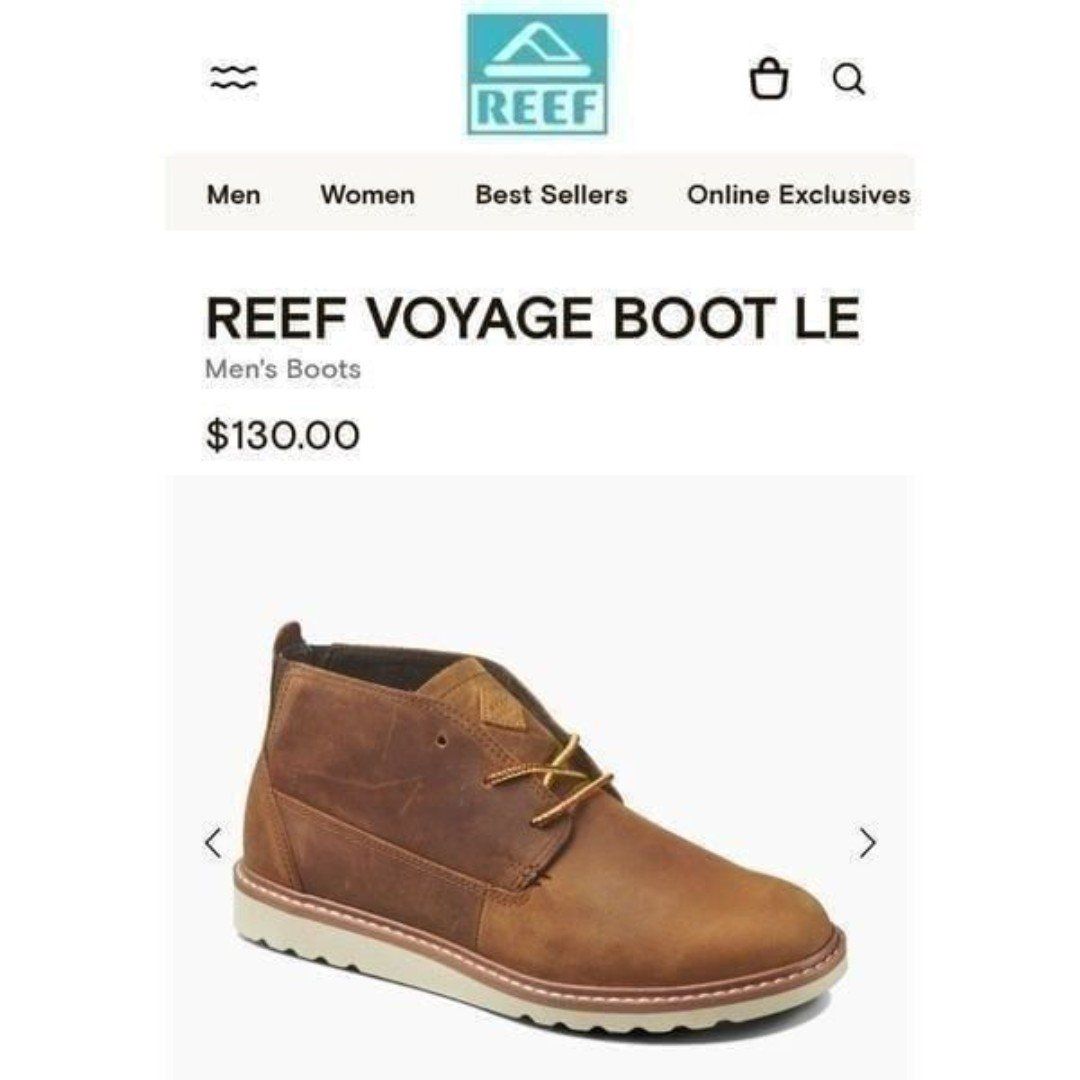Click the boot's yellow laces
Screen dimensions: 1080x1080
point(551,778)
